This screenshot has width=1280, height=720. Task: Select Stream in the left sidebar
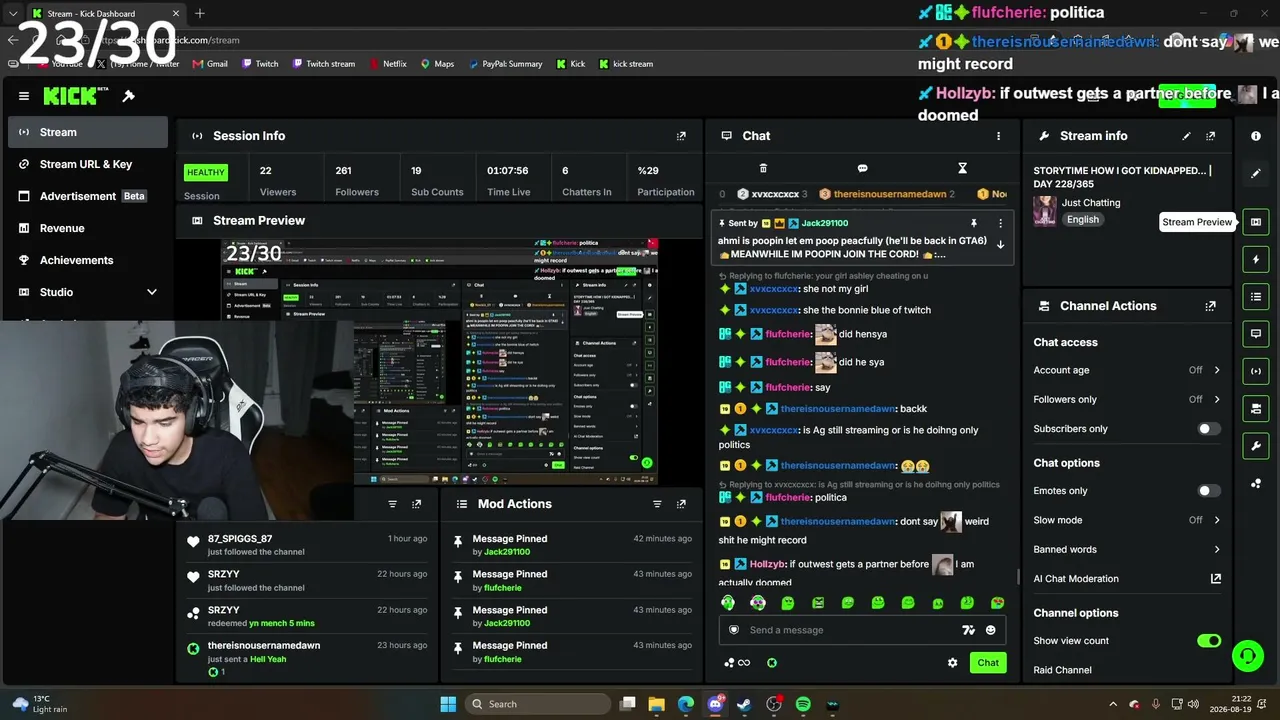(88, 132)
